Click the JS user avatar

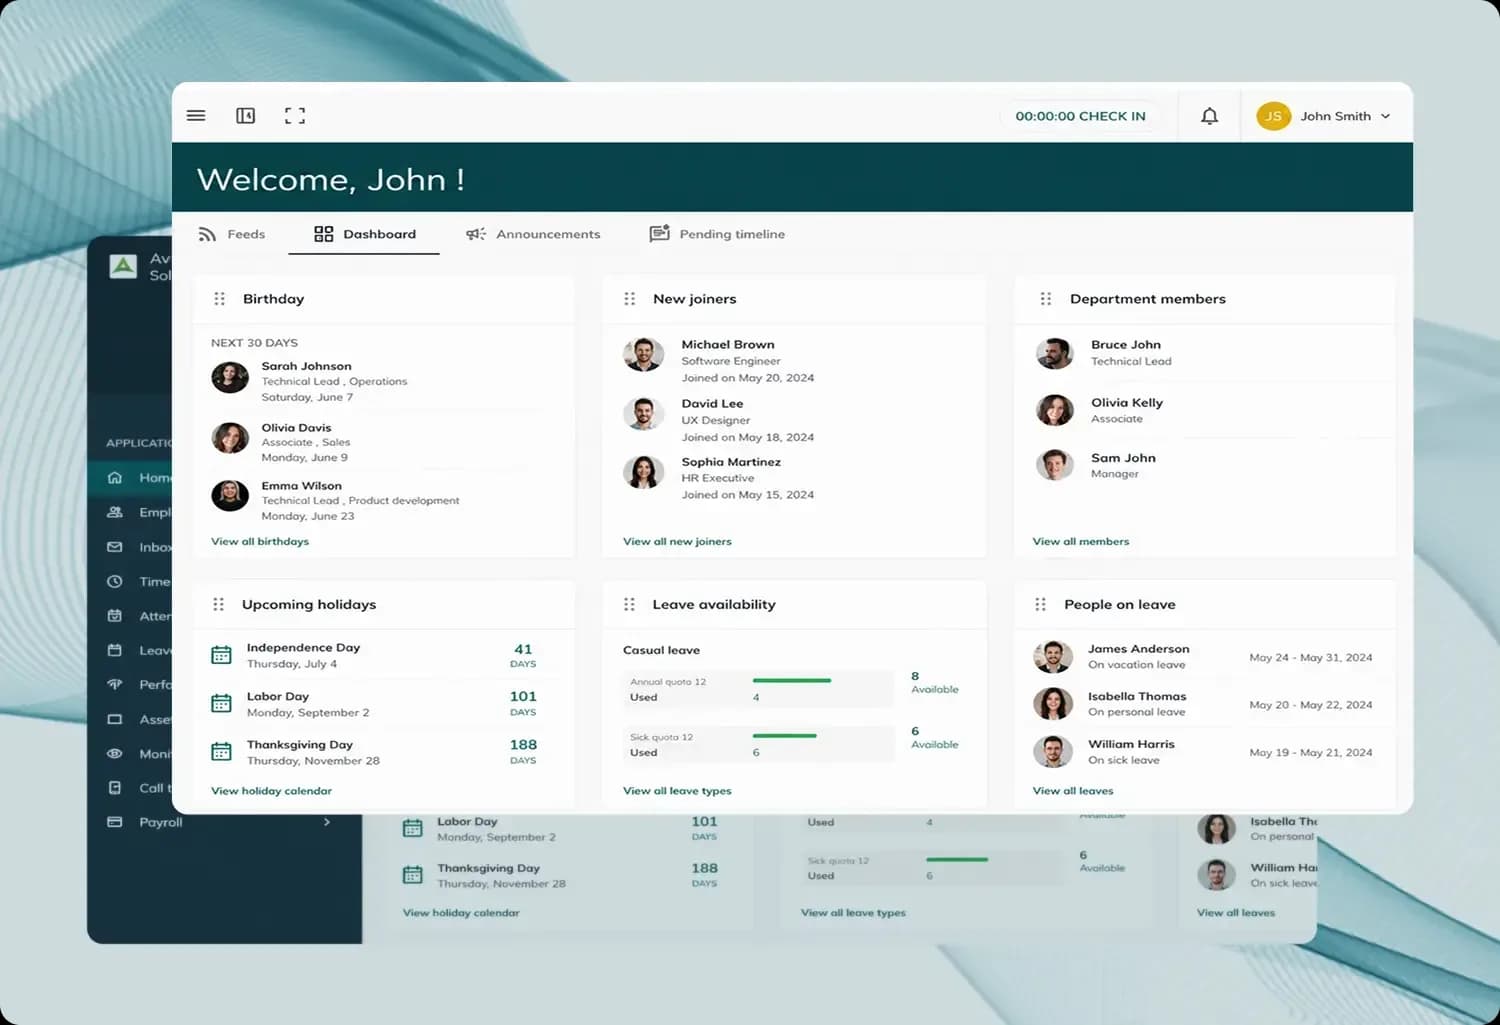1273,116
